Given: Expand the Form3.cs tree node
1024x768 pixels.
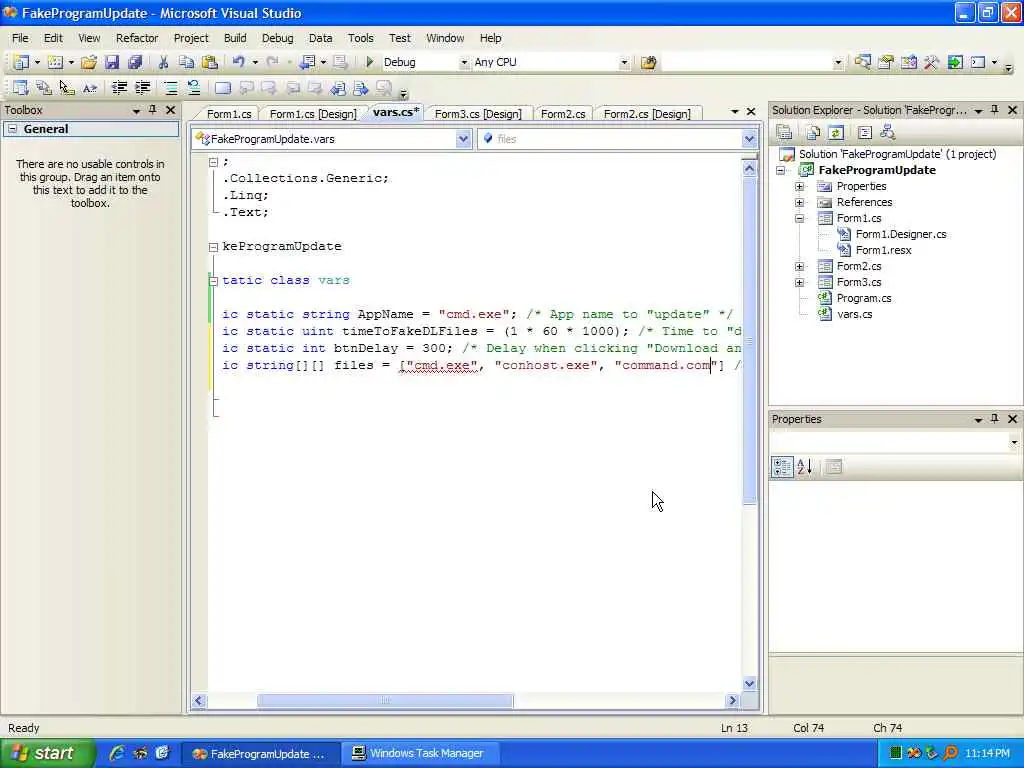Looking at the screenshot, I should tap(799, 282).
